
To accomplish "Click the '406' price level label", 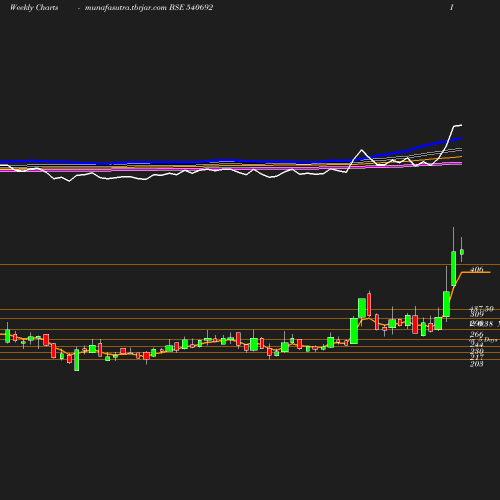I will tap(476, 269).
